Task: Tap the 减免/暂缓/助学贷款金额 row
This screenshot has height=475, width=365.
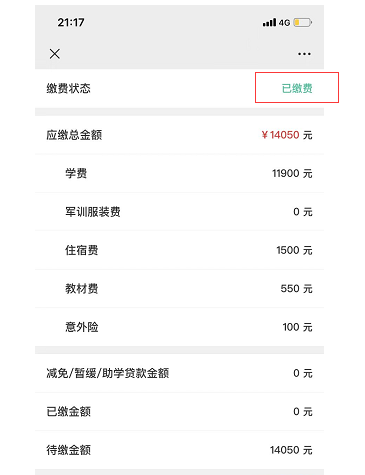Action: [x=179, y=373]
